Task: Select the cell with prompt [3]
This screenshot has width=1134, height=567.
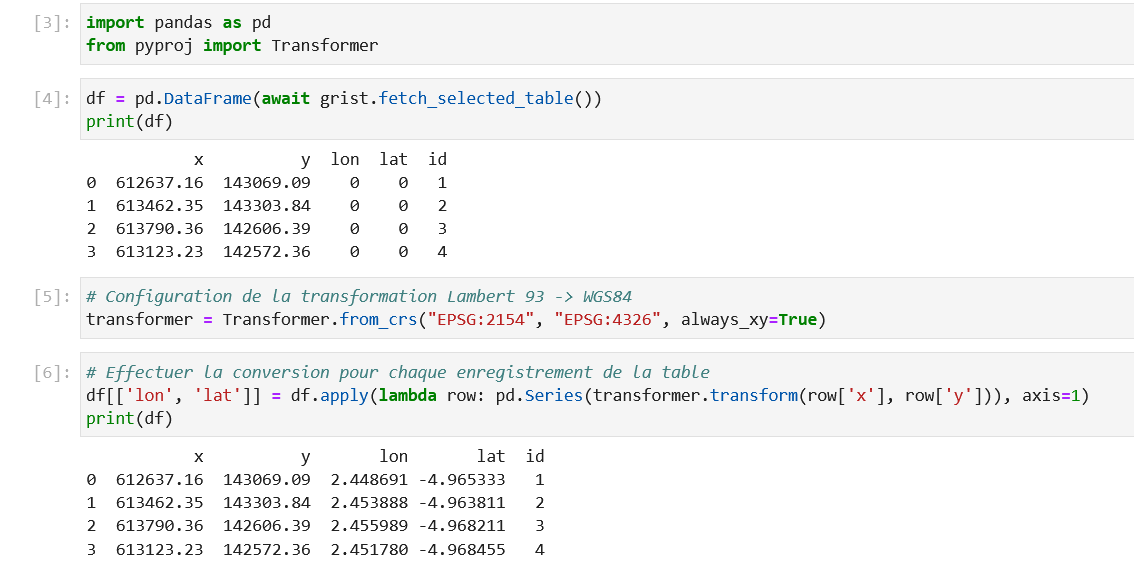Action: [x=607, y=34]
